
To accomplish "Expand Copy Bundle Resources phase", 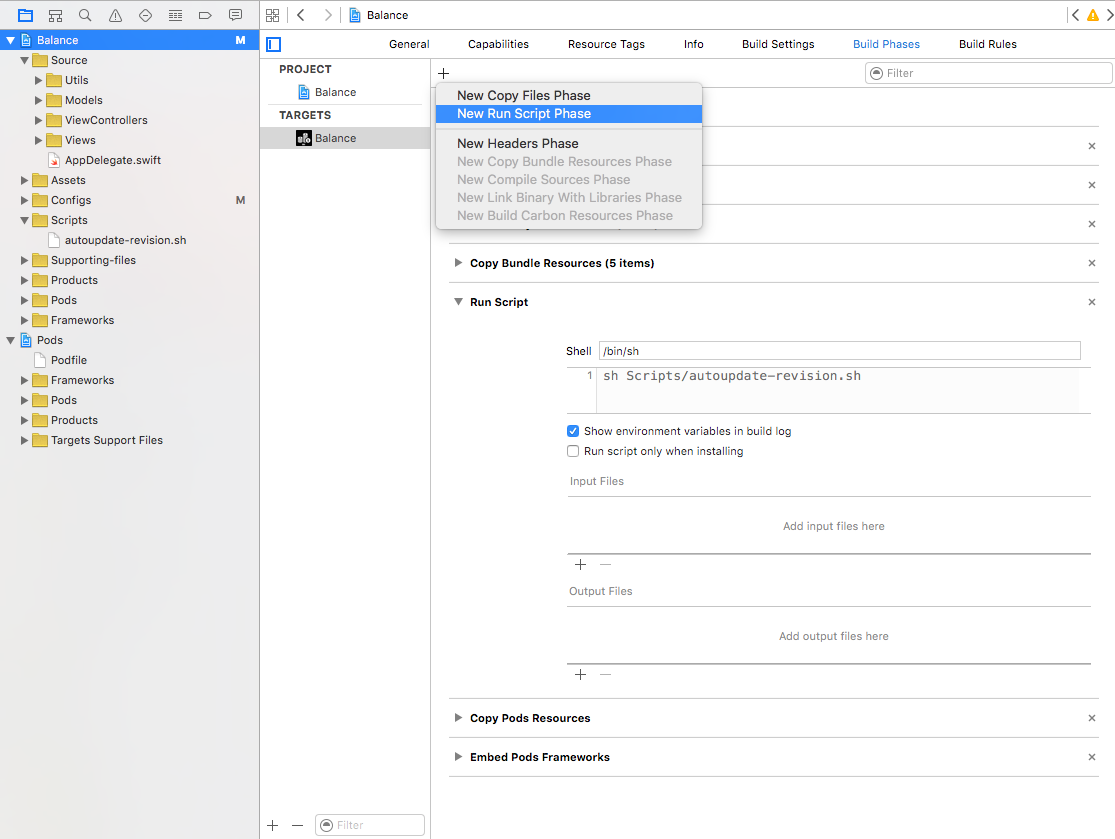I will 458,263.
